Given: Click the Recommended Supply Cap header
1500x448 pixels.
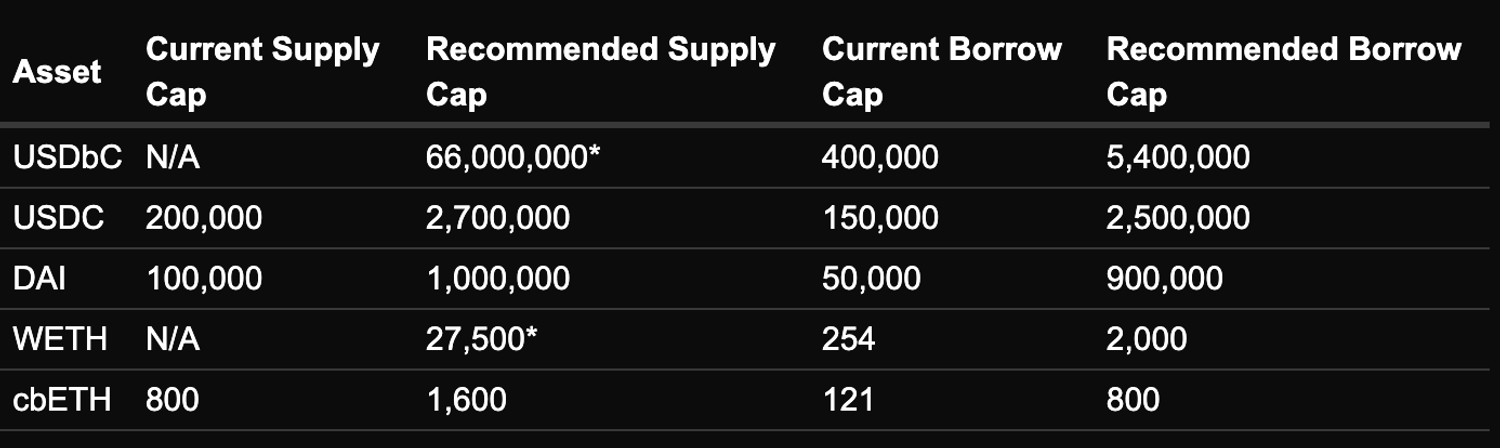Looking at the screenshot, I should [600, 72].
